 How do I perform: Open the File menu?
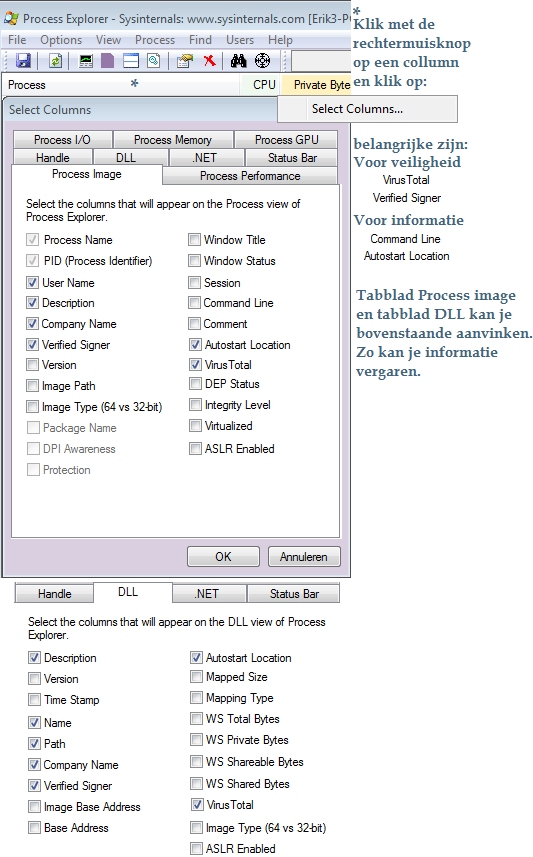click(x=17, y=40)
